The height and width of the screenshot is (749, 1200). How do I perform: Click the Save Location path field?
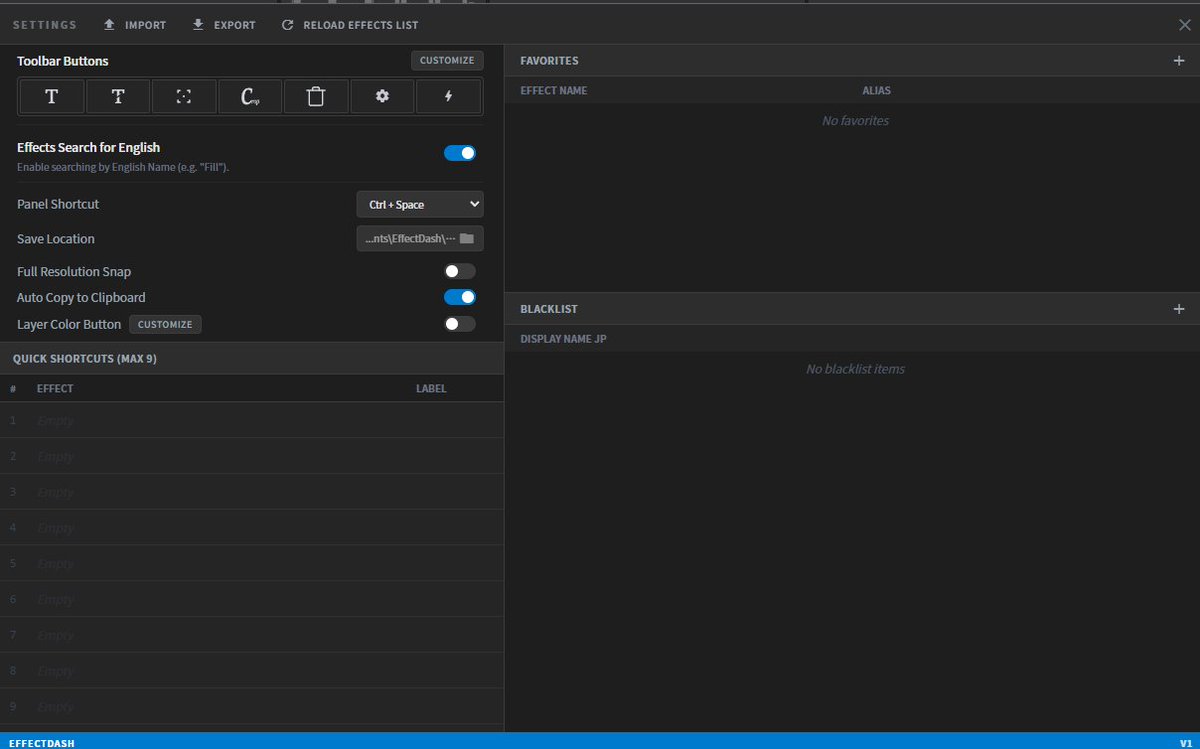coord(420,239)
